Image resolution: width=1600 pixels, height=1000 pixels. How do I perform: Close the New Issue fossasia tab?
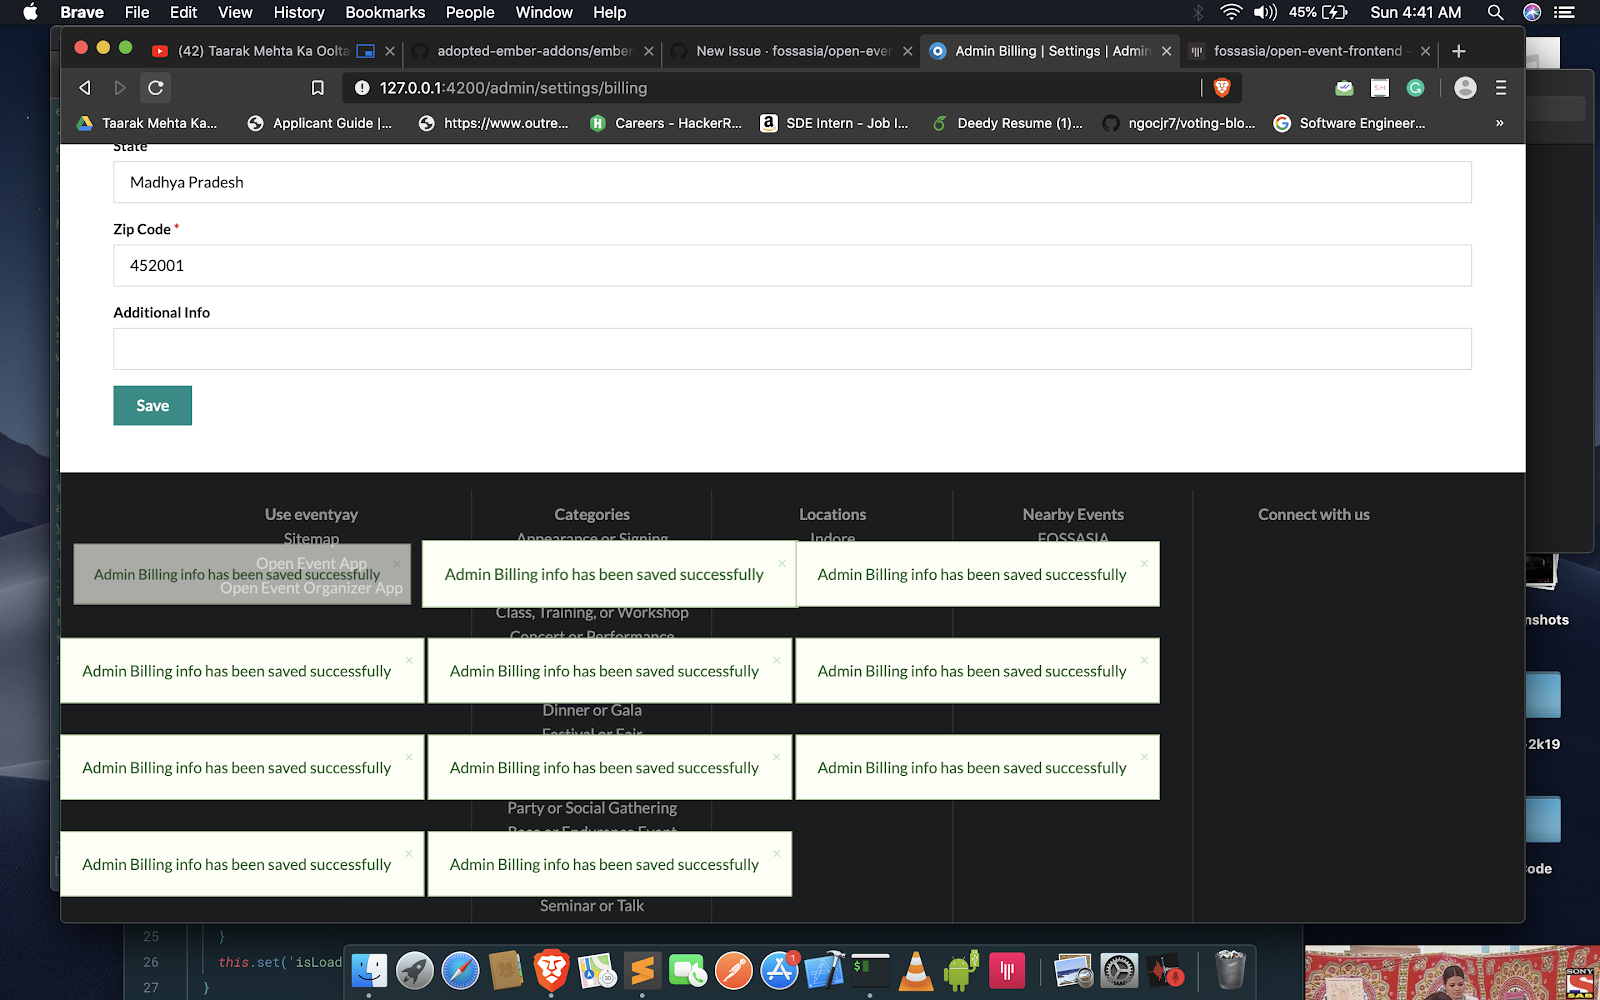(908, 51)
